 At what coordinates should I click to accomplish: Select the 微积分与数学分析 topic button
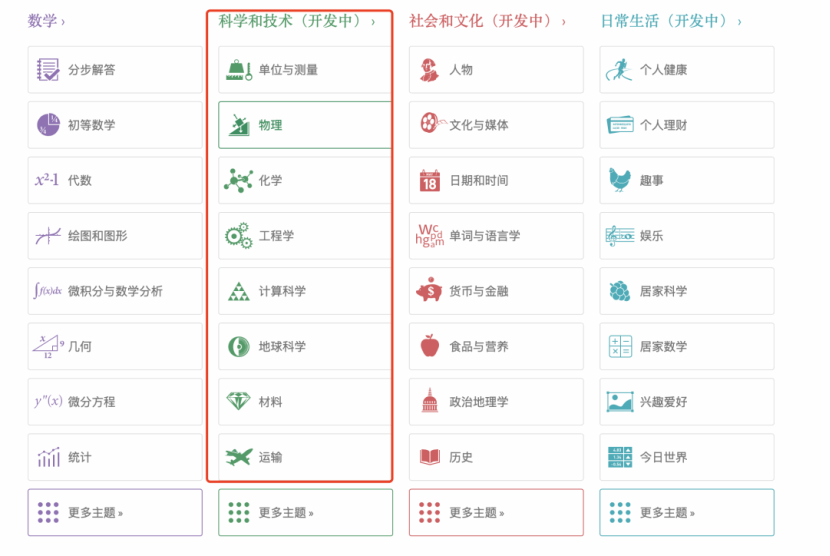tap(114, 291)
